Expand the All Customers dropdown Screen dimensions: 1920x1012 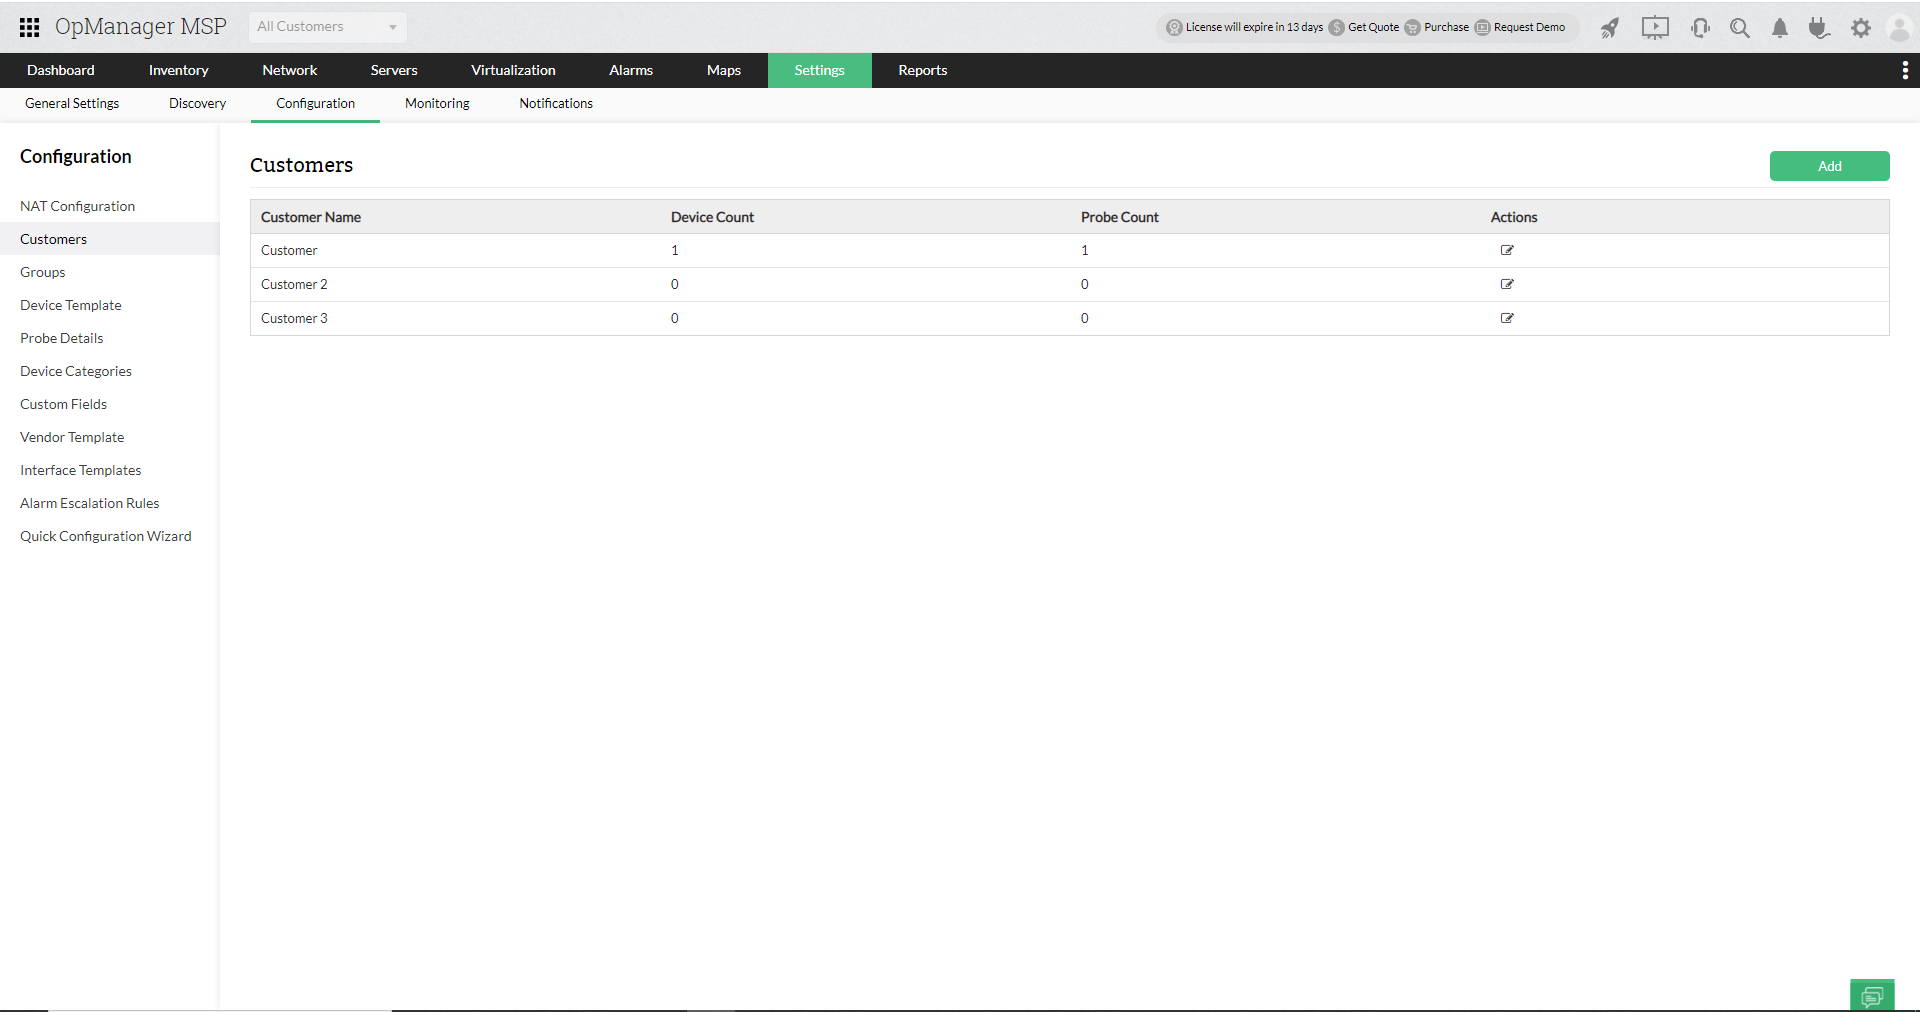(326, 27)
